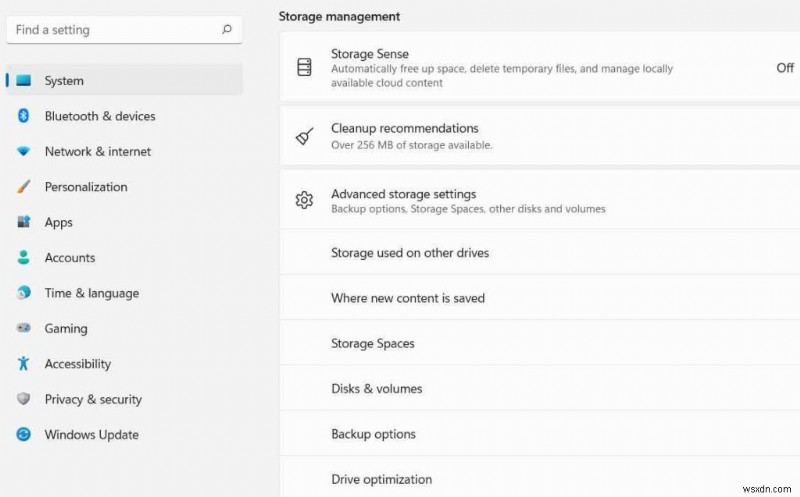
Task: Click the Network & internet wifi icon
Action: (24, 152)
